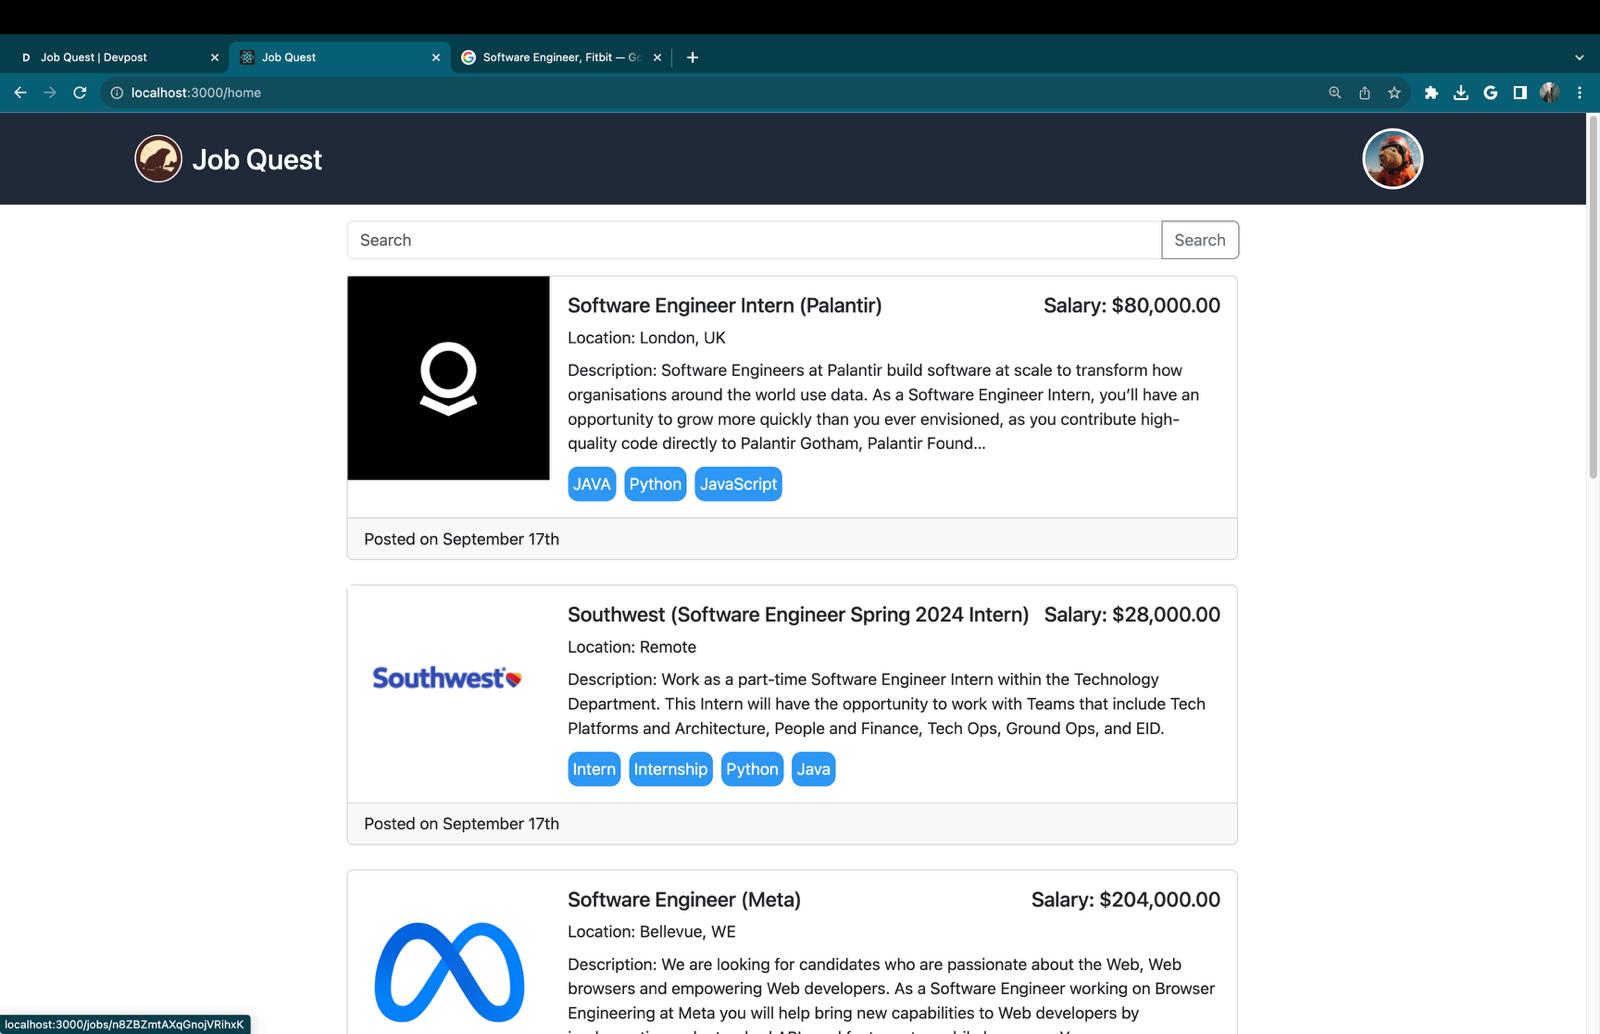Open the Palantir company logo thumbnail
Image resolution: width=1600 pixels, height=1034 pixels.
[x=449, y=378]
